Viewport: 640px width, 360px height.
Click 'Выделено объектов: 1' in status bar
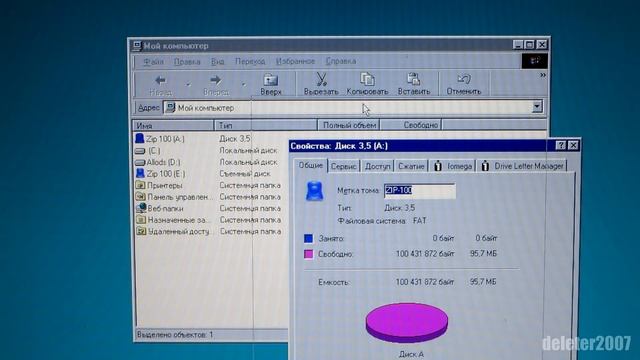click(x=175, y=335)
